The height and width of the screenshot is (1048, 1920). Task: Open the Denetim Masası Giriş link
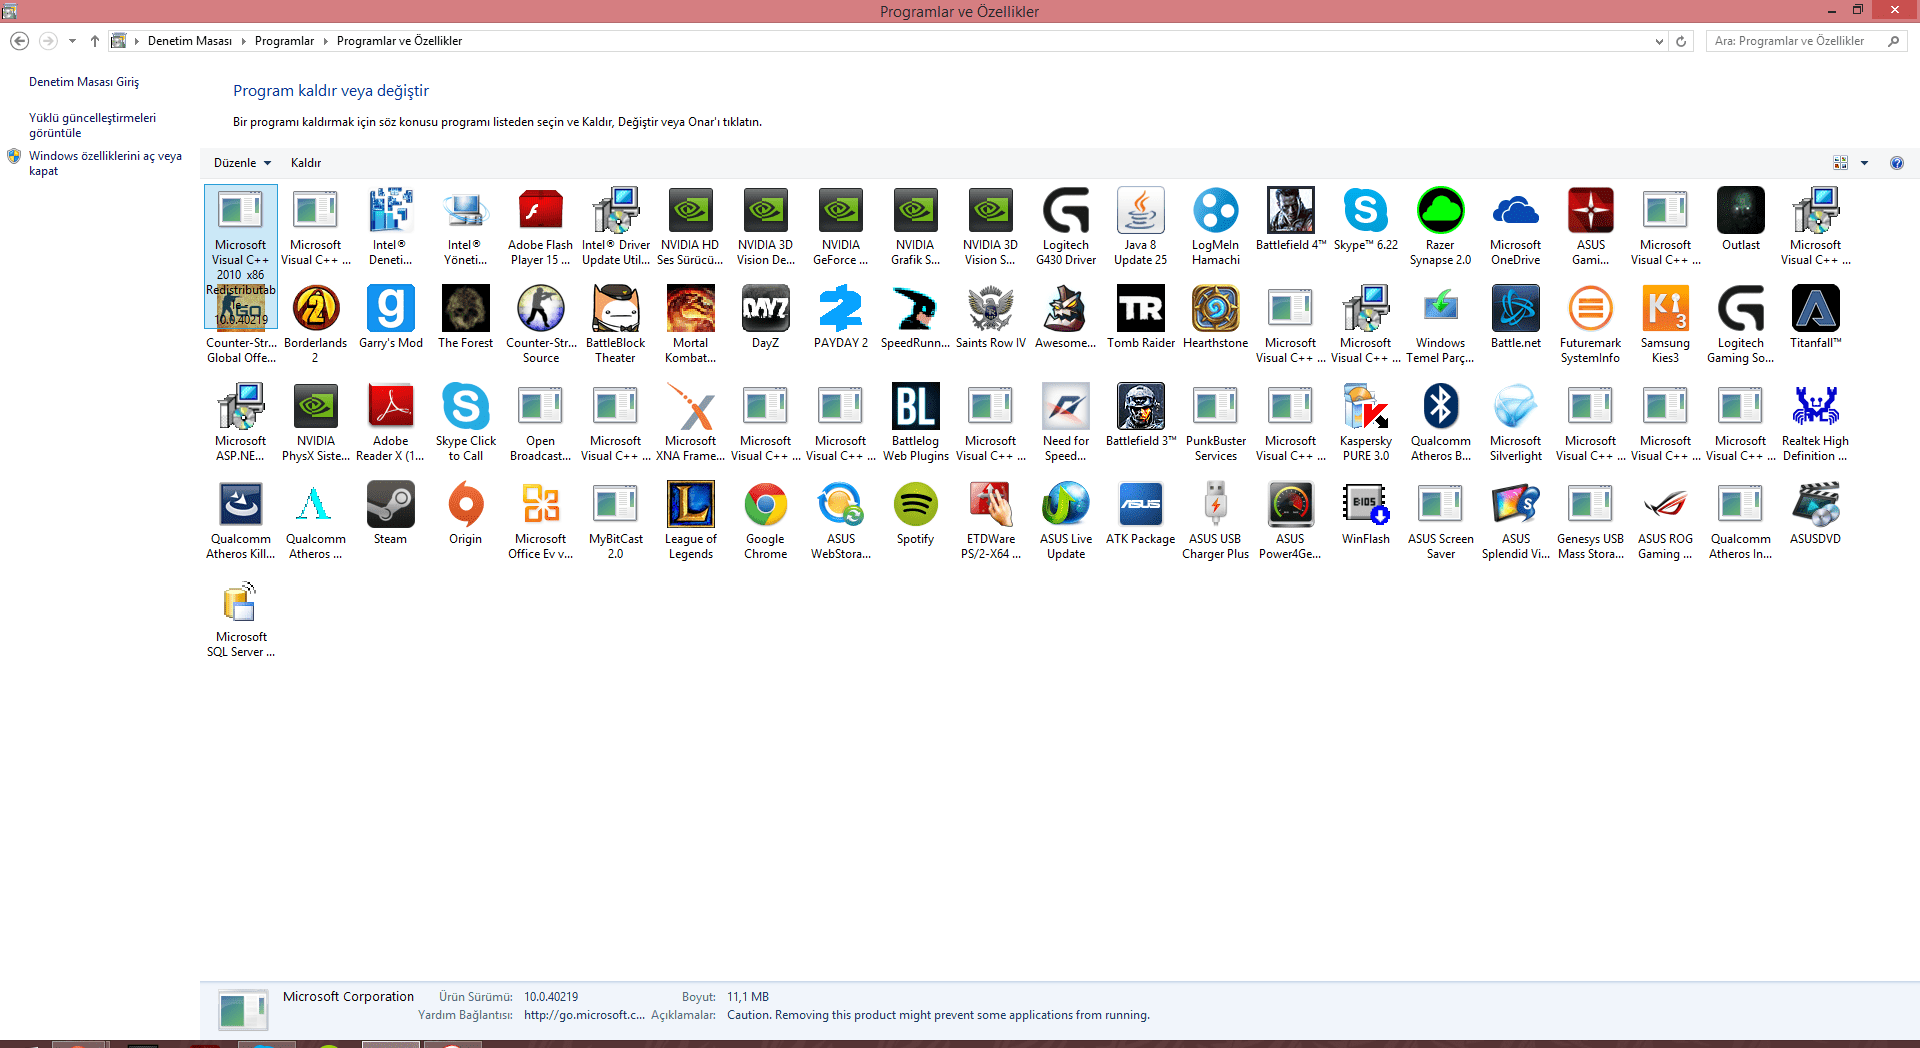84,82
